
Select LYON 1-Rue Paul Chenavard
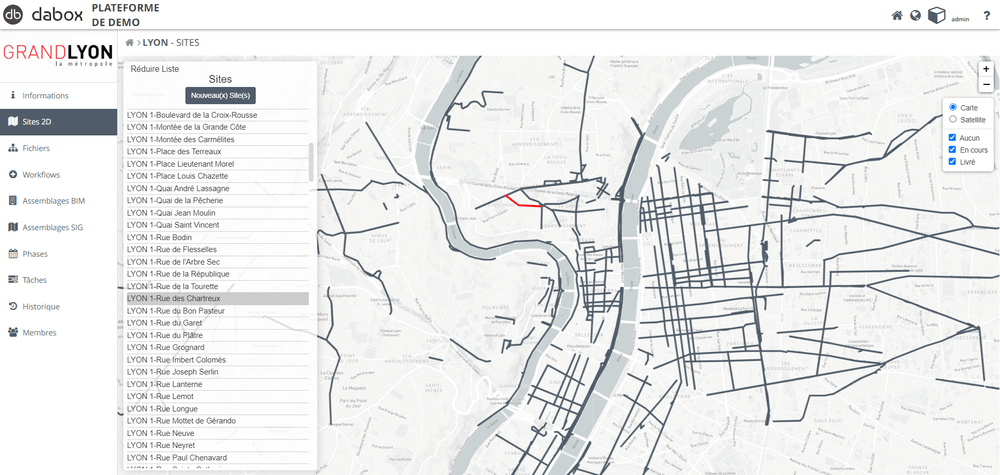pyautogui.click(x=217, y=458)
